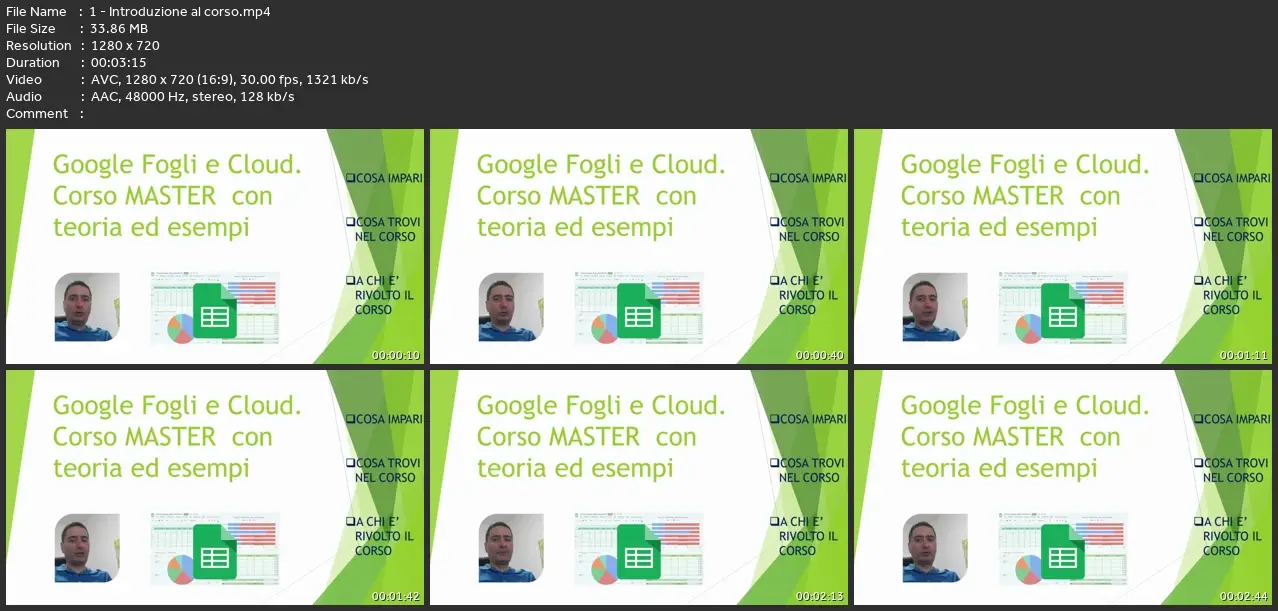This screenshot has height=611, width=1278.
Task: Select the presenter webcam photo in the 00:02:13 frame
Action: pyautogui.click(x=511, y=548)
